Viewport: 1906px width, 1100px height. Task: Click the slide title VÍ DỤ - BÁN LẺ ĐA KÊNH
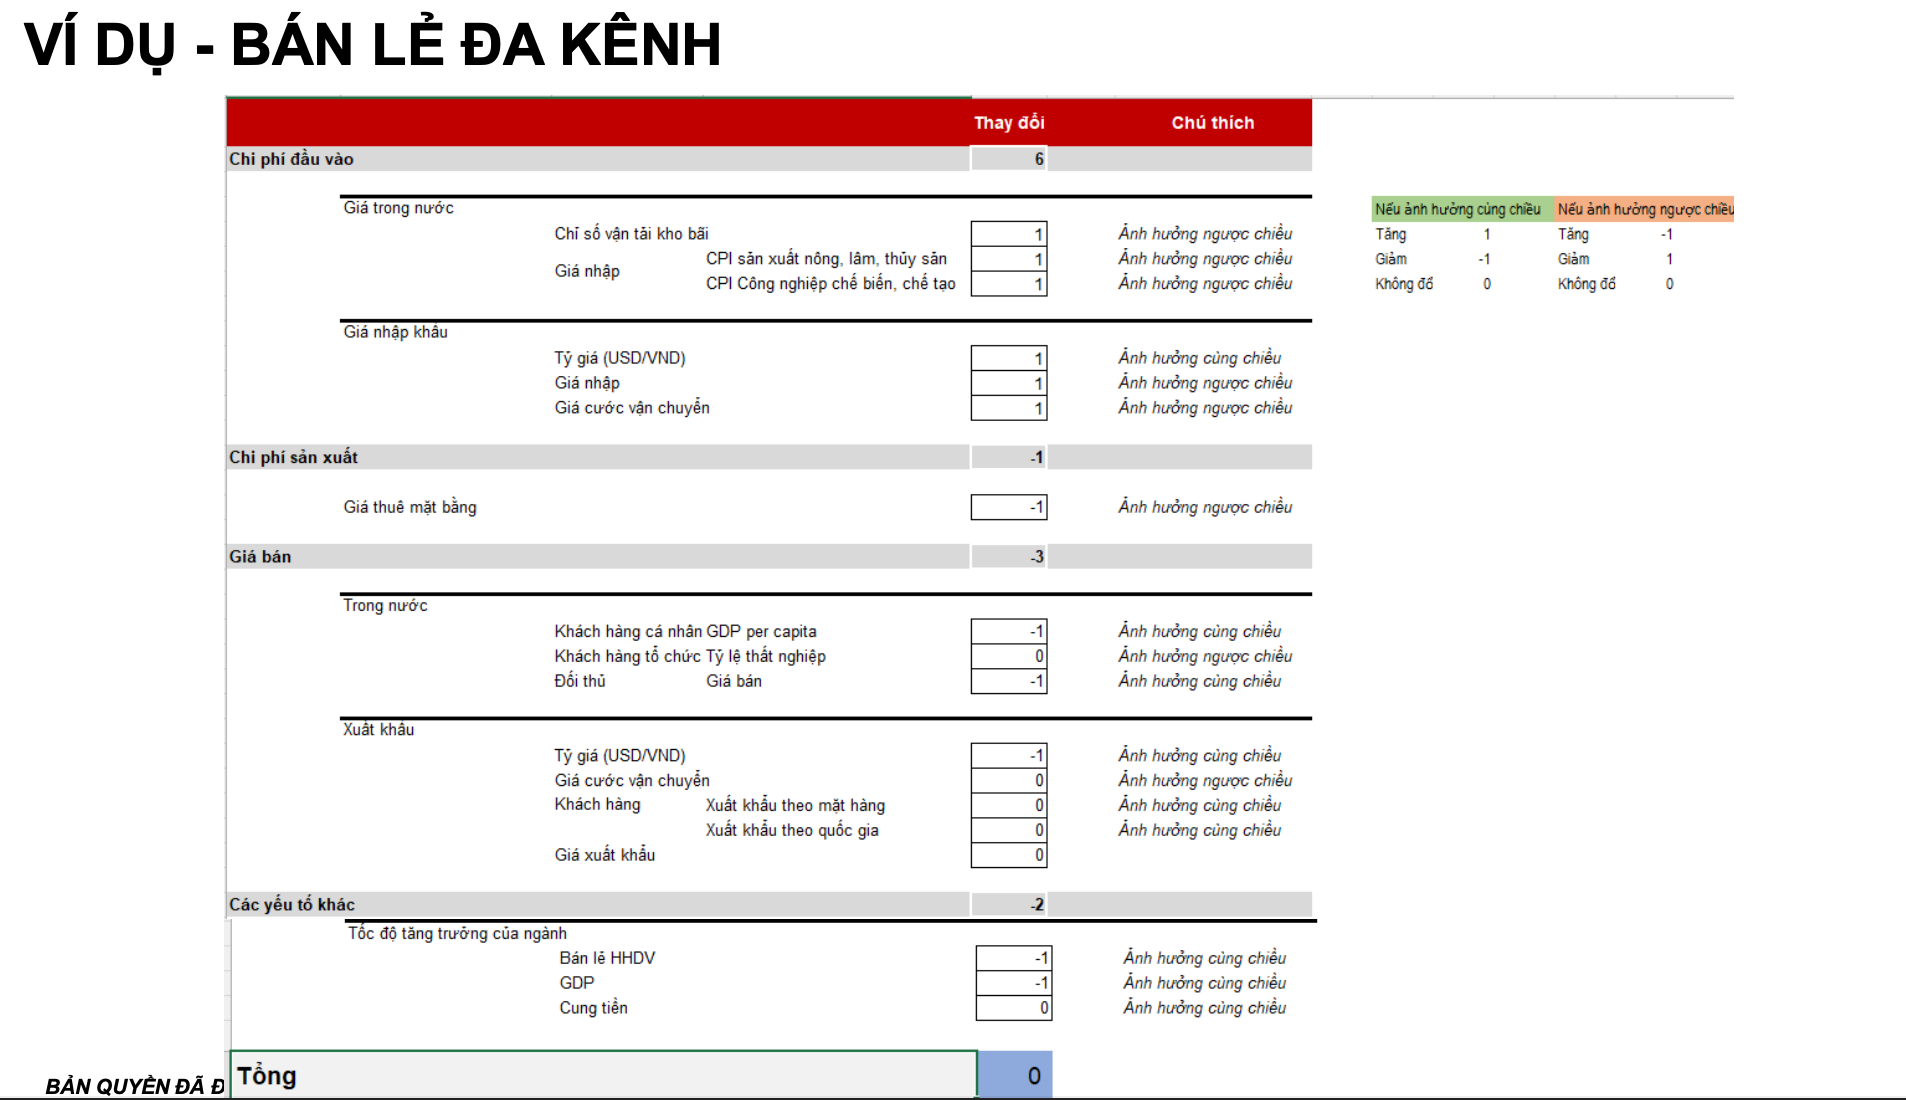372,44
